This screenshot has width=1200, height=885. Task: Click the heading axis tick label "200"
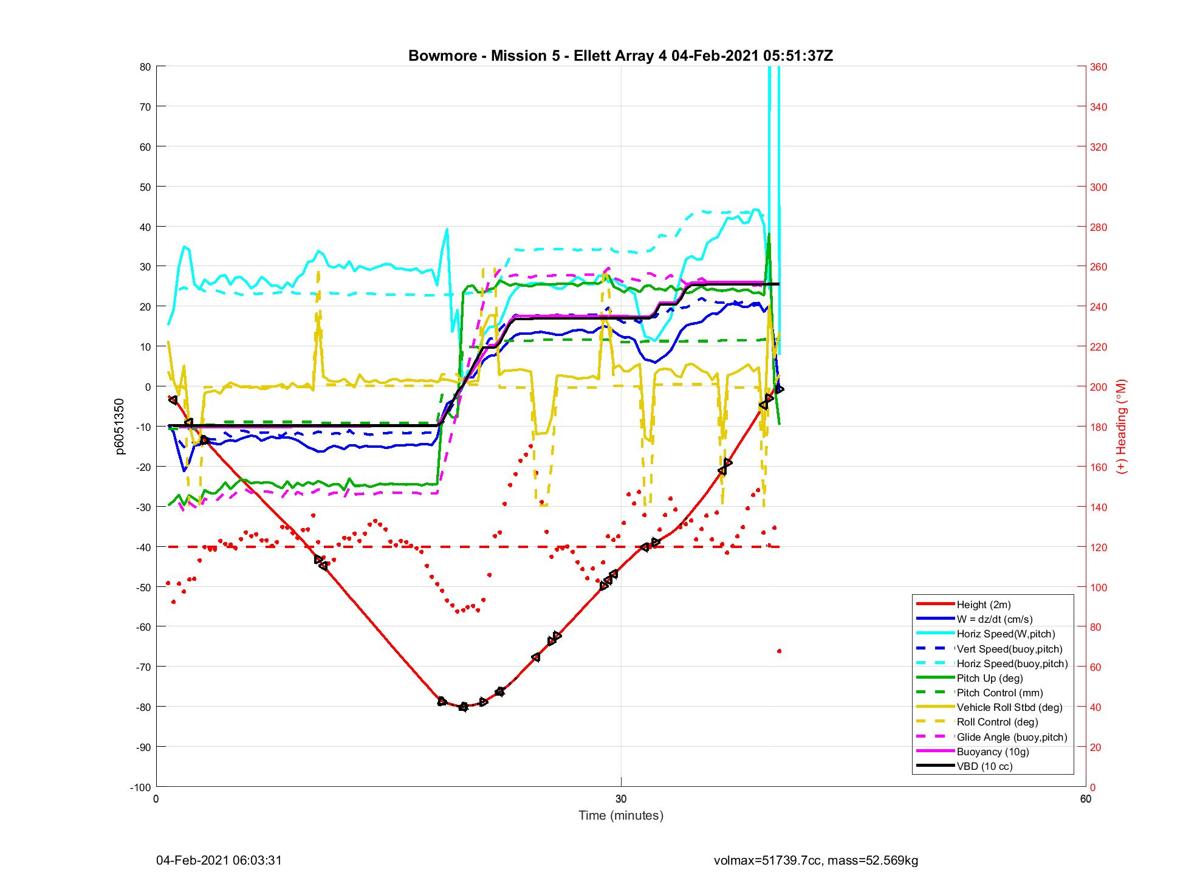(1099, 387)
